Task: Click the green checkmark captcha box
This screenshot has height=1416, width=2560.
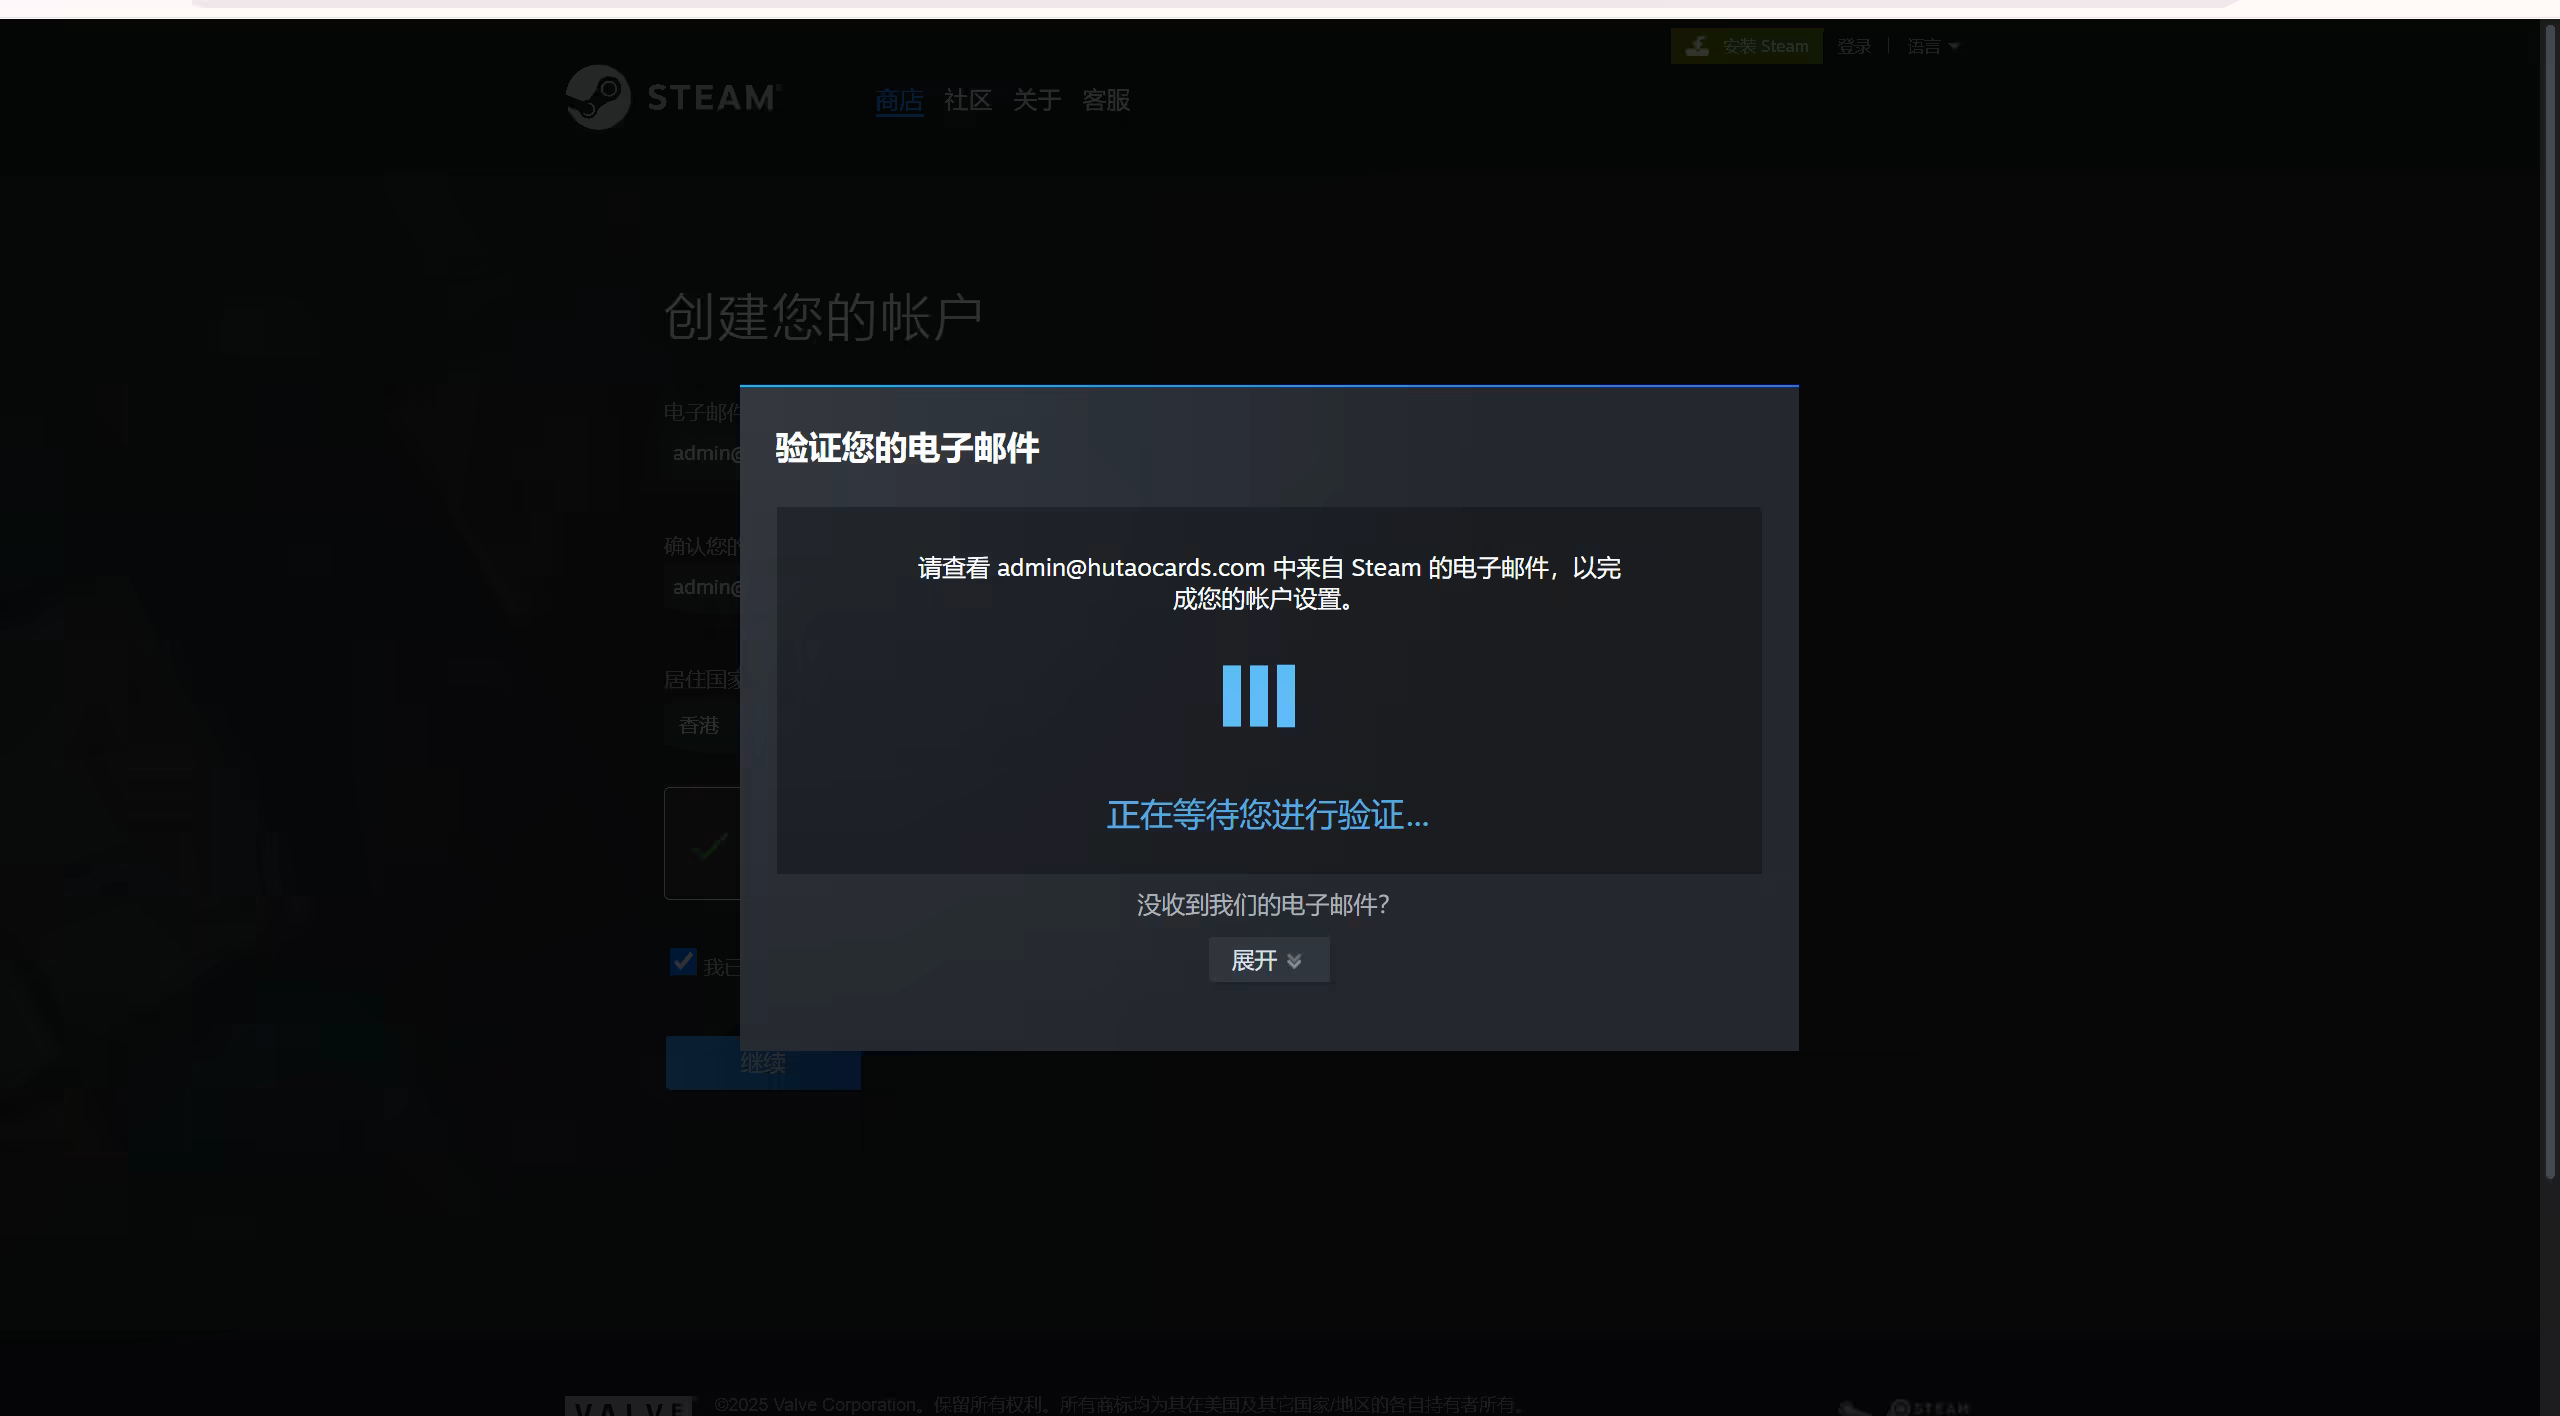Action: click(x=709, y=847)
